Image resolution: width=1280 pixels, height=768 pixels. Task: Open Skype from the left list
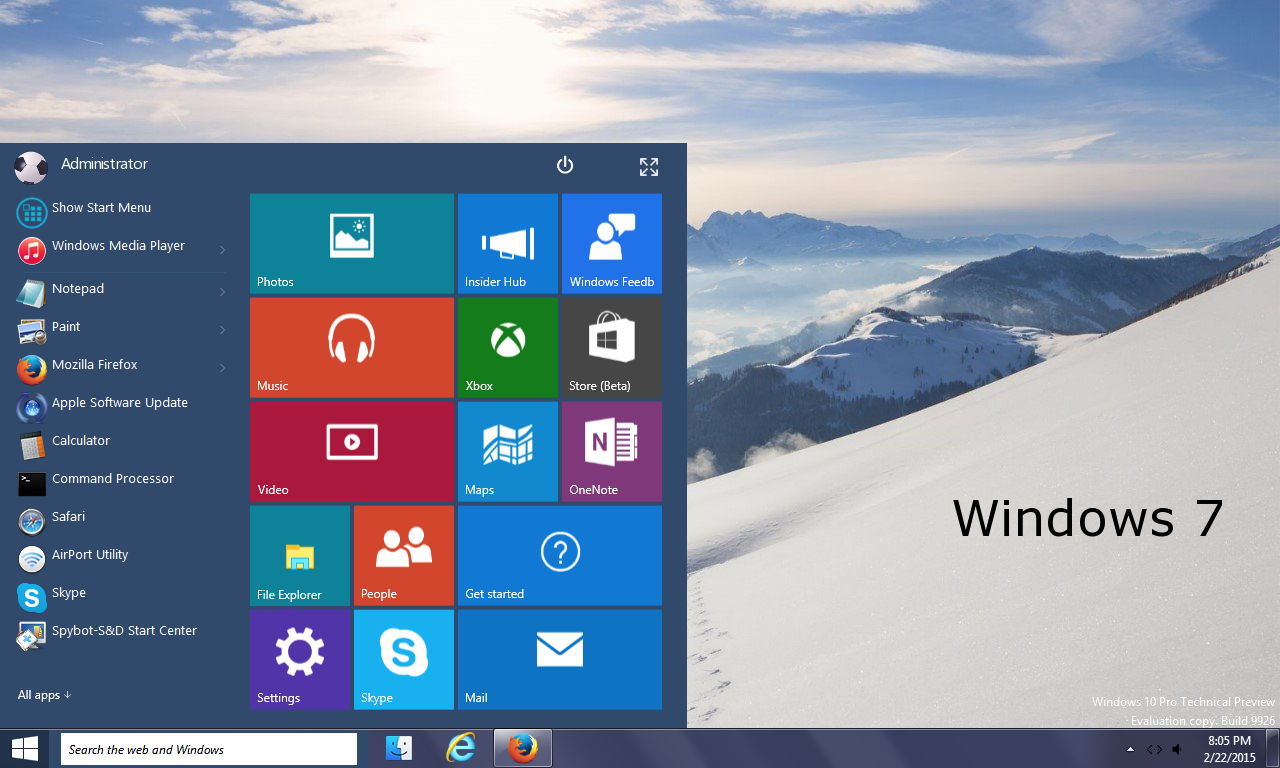click(x=120, y=596)
